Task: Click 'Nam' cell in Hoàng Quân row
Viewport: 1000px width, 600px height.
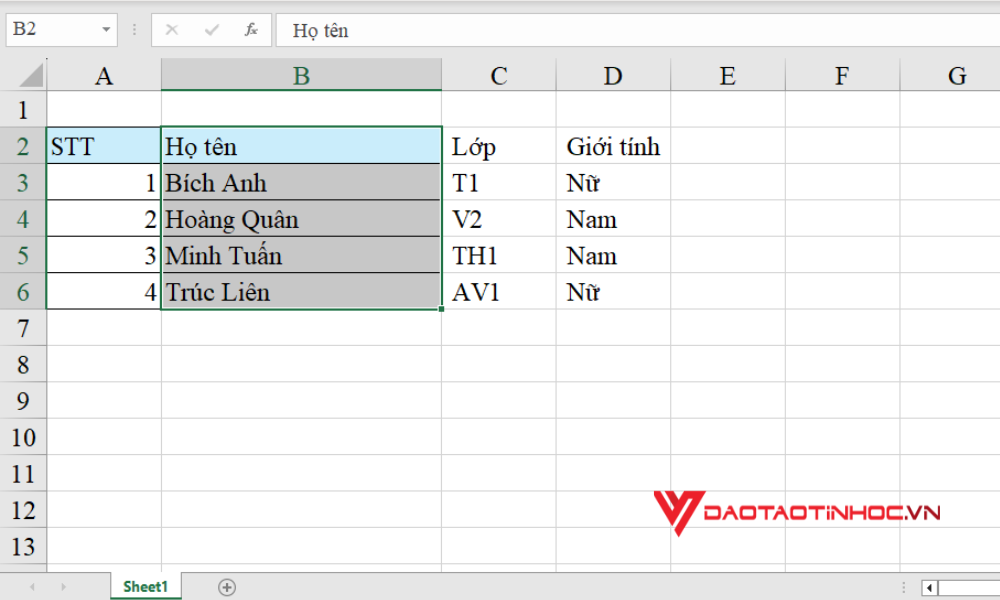Action: click(x=613, y=219)
